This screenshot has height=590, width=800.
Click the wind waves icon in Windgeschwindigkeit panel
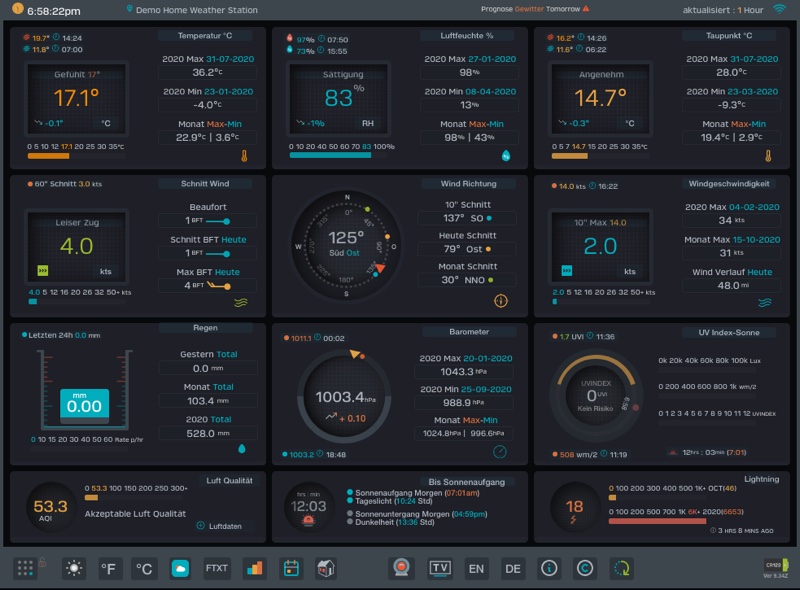coord(765,303)
